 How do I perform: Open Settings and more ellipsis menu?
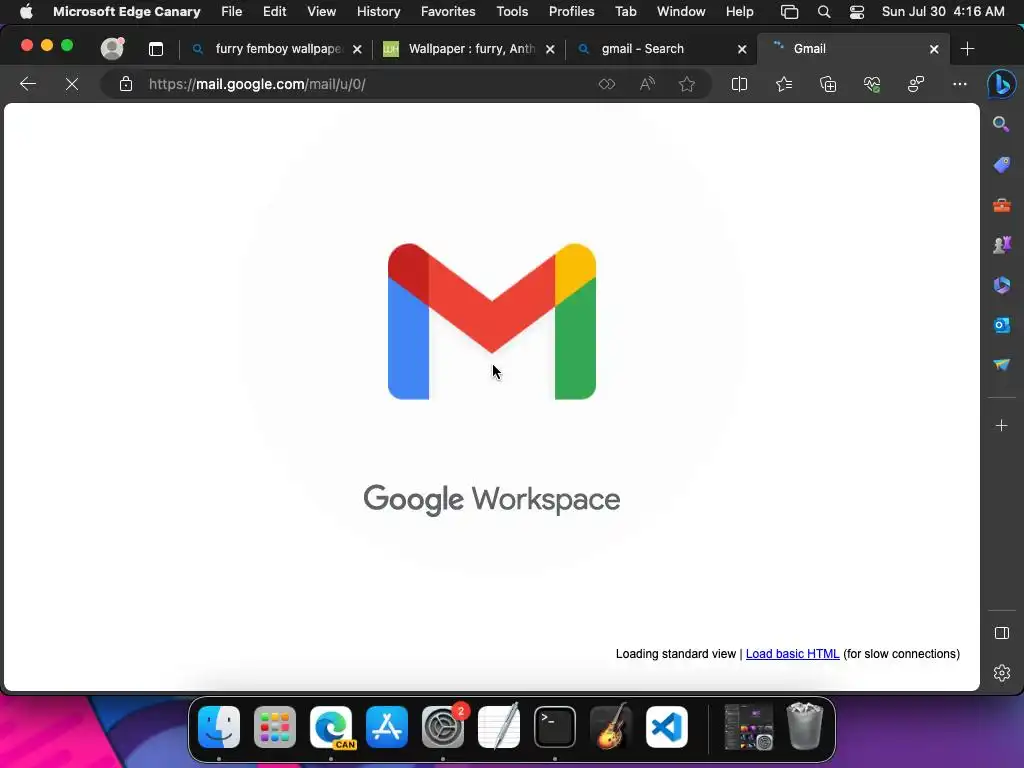click(x=959, y=84)
